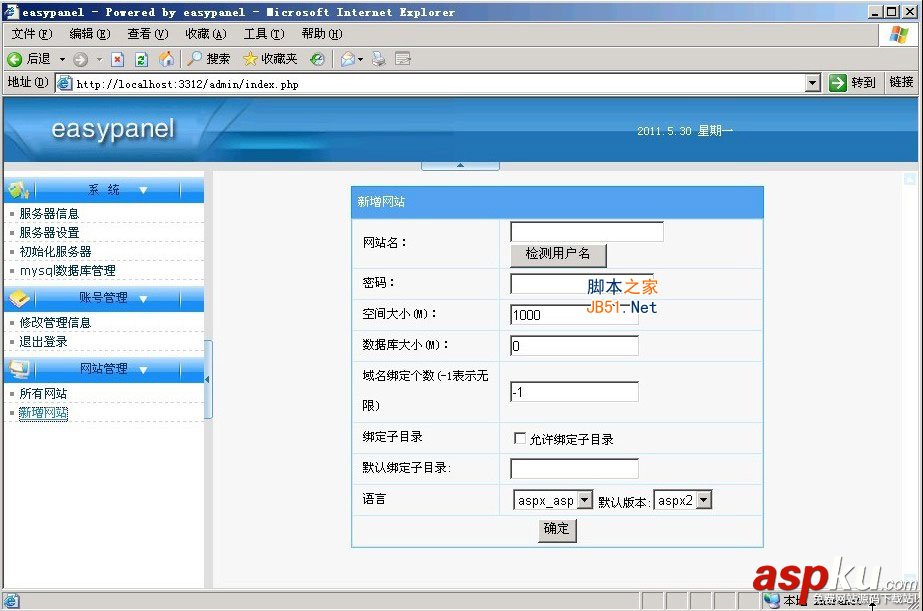Click the 系统 section globe icon

click(16, 190)
